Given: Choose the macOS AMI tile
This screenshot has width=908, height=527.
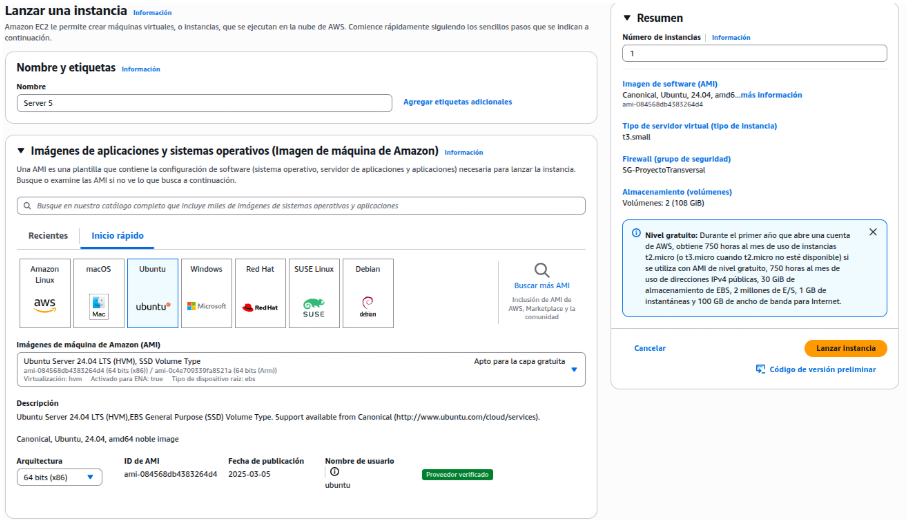Looking at the screenshot, I should tap(98, 292).
